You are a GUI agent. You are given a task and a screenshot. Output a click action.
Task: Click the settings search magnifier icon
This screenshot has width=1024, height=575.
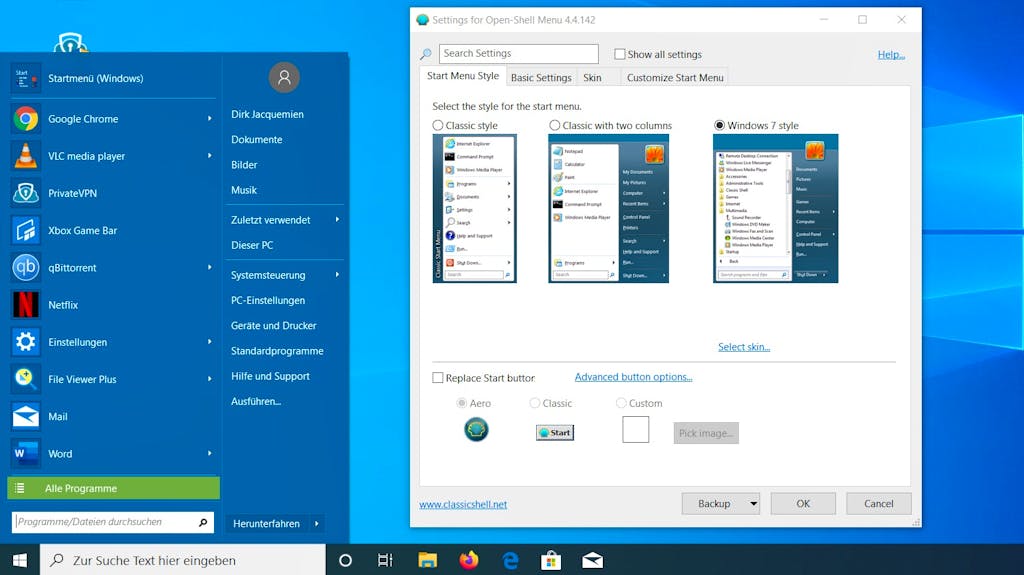(426, 54)
